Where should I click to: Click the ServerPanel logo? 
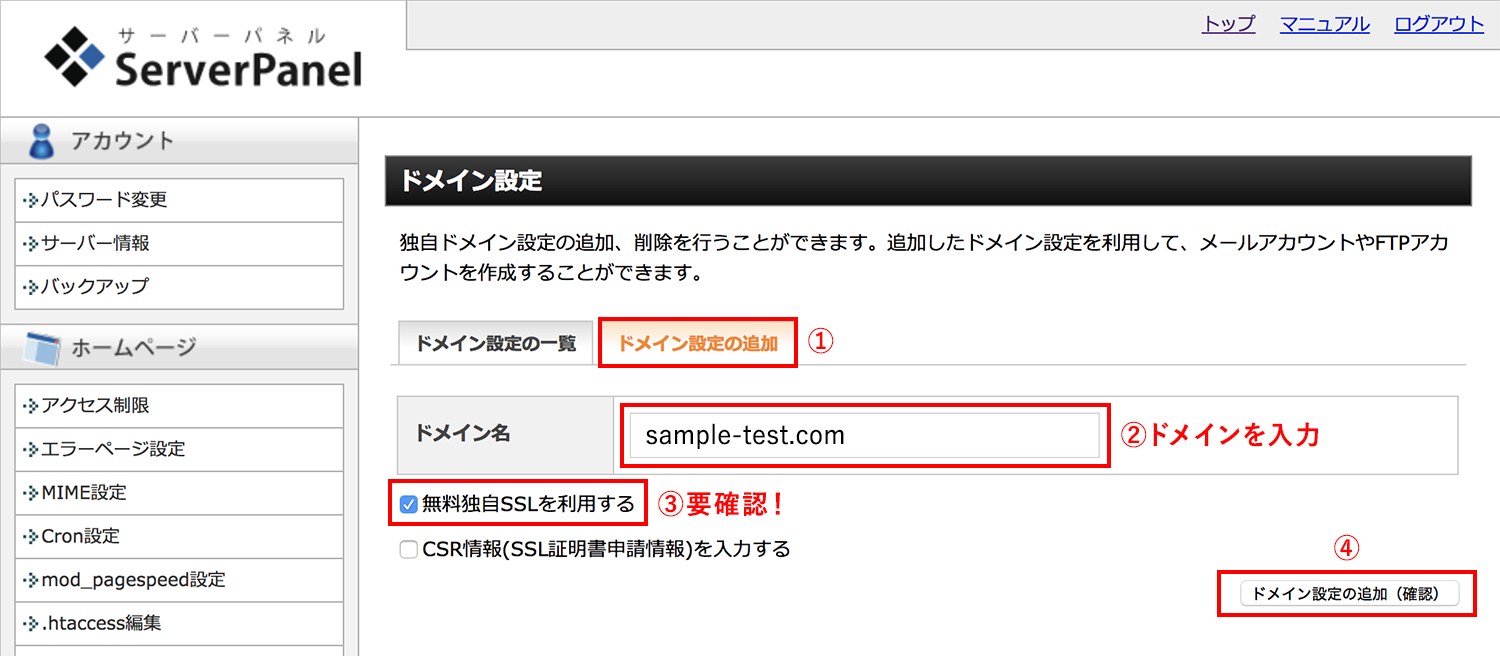pos(203,58)
